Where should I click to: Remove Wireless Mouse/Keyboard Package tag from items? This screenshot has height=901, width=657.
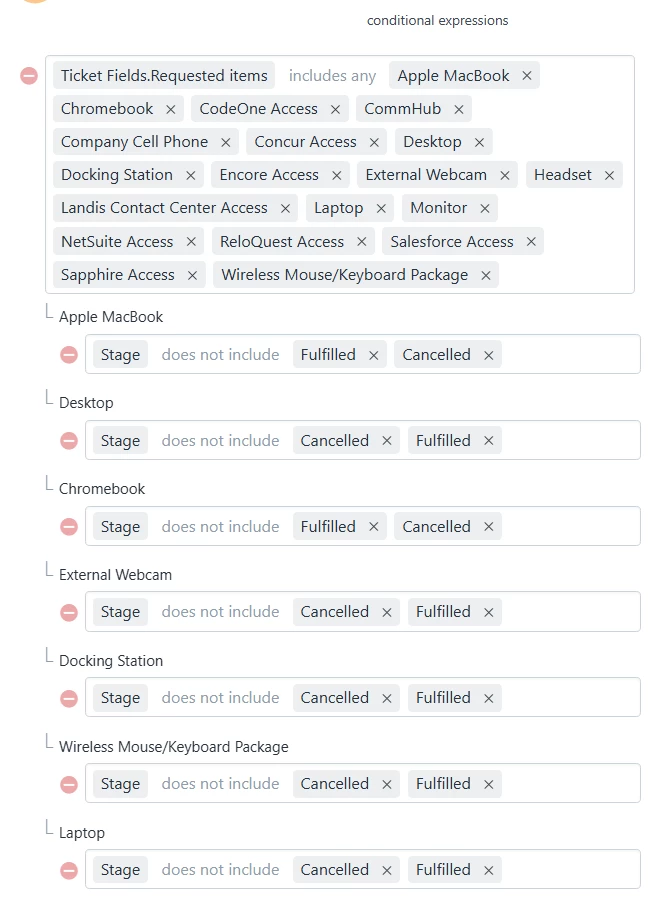(486, 276)
